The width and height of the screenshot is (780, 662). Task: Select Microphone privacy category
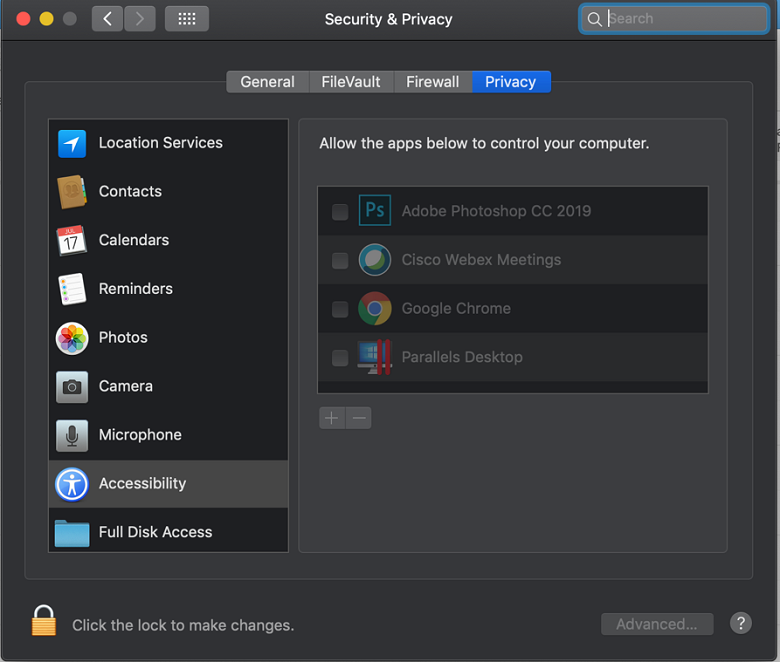[x=140, y=435]
